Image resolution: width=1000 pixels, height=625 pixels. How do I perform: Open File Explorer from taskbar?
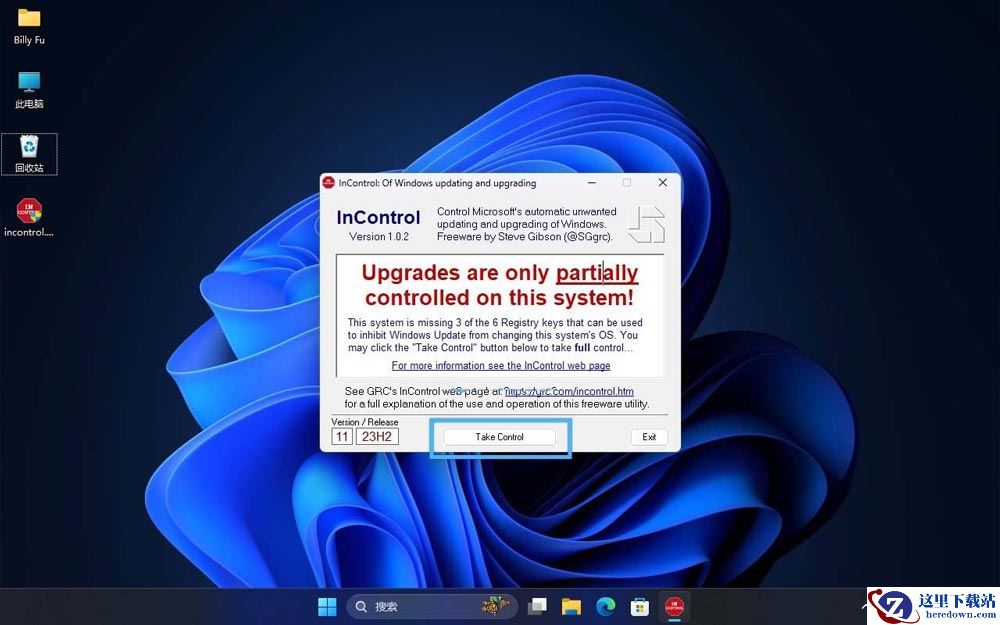pos(571,607)
